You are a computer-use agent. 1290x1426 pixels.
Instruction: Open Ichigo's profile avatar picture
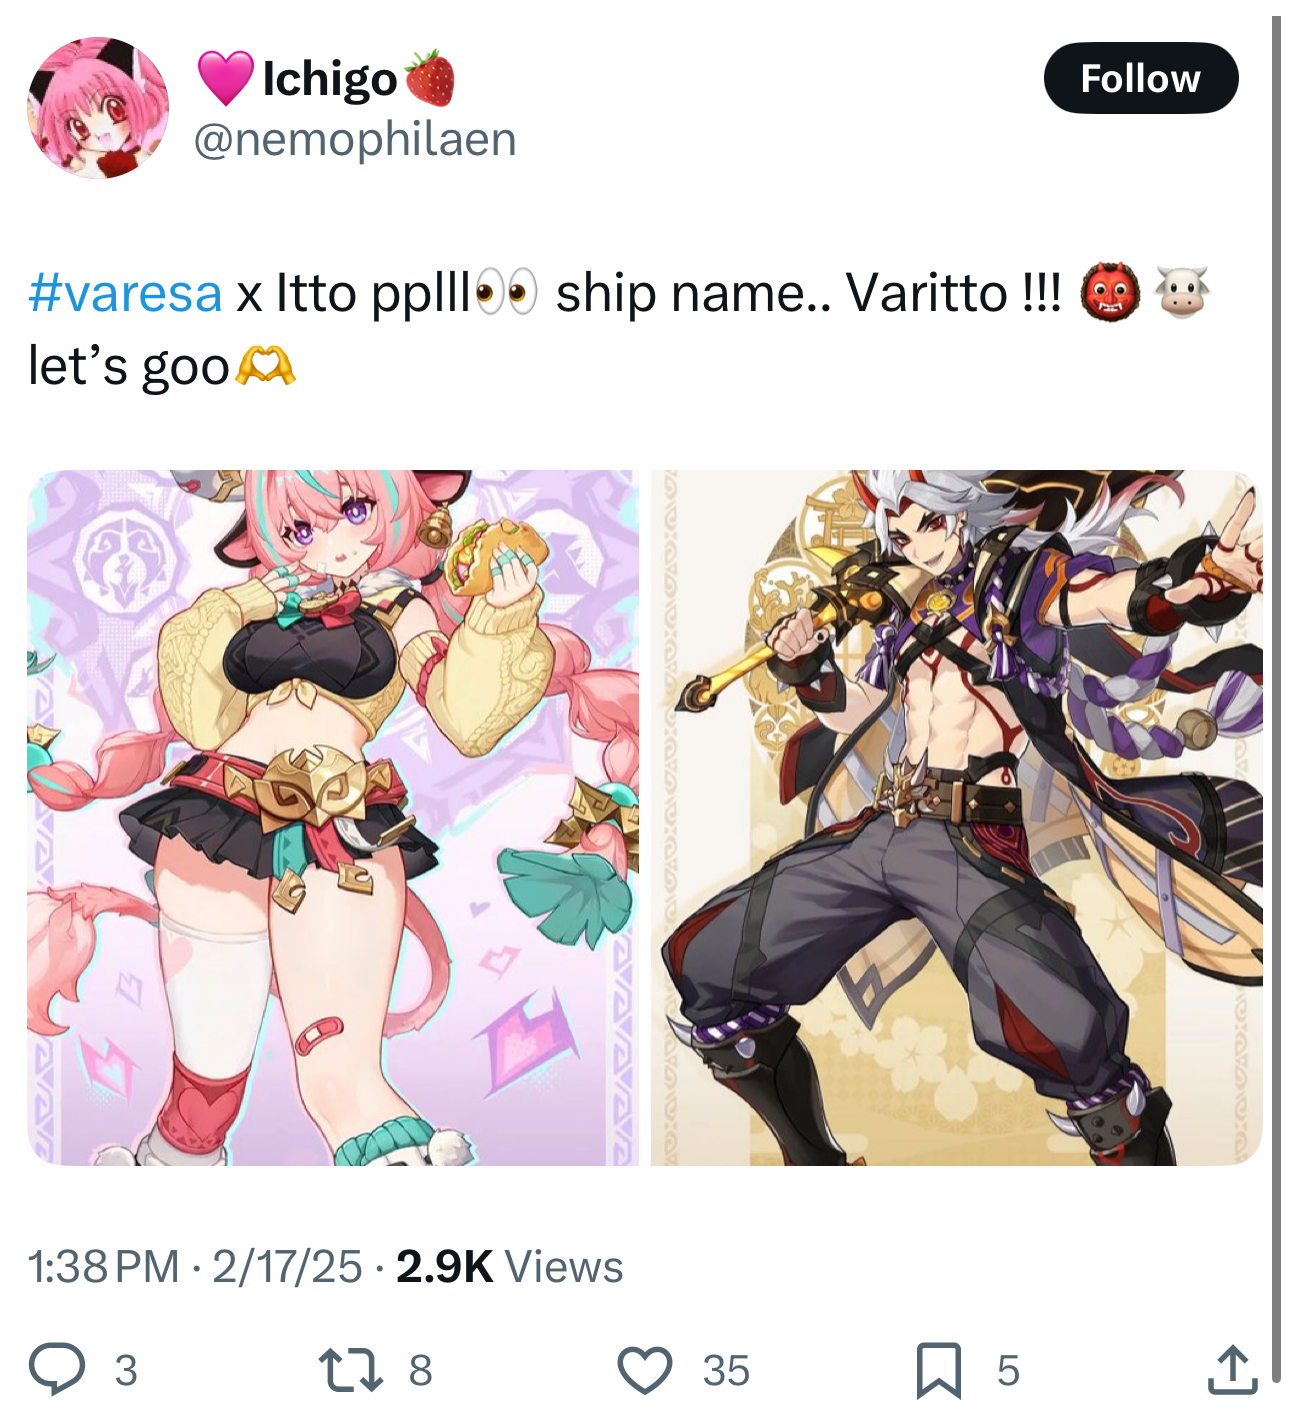(x=98, y=108)
